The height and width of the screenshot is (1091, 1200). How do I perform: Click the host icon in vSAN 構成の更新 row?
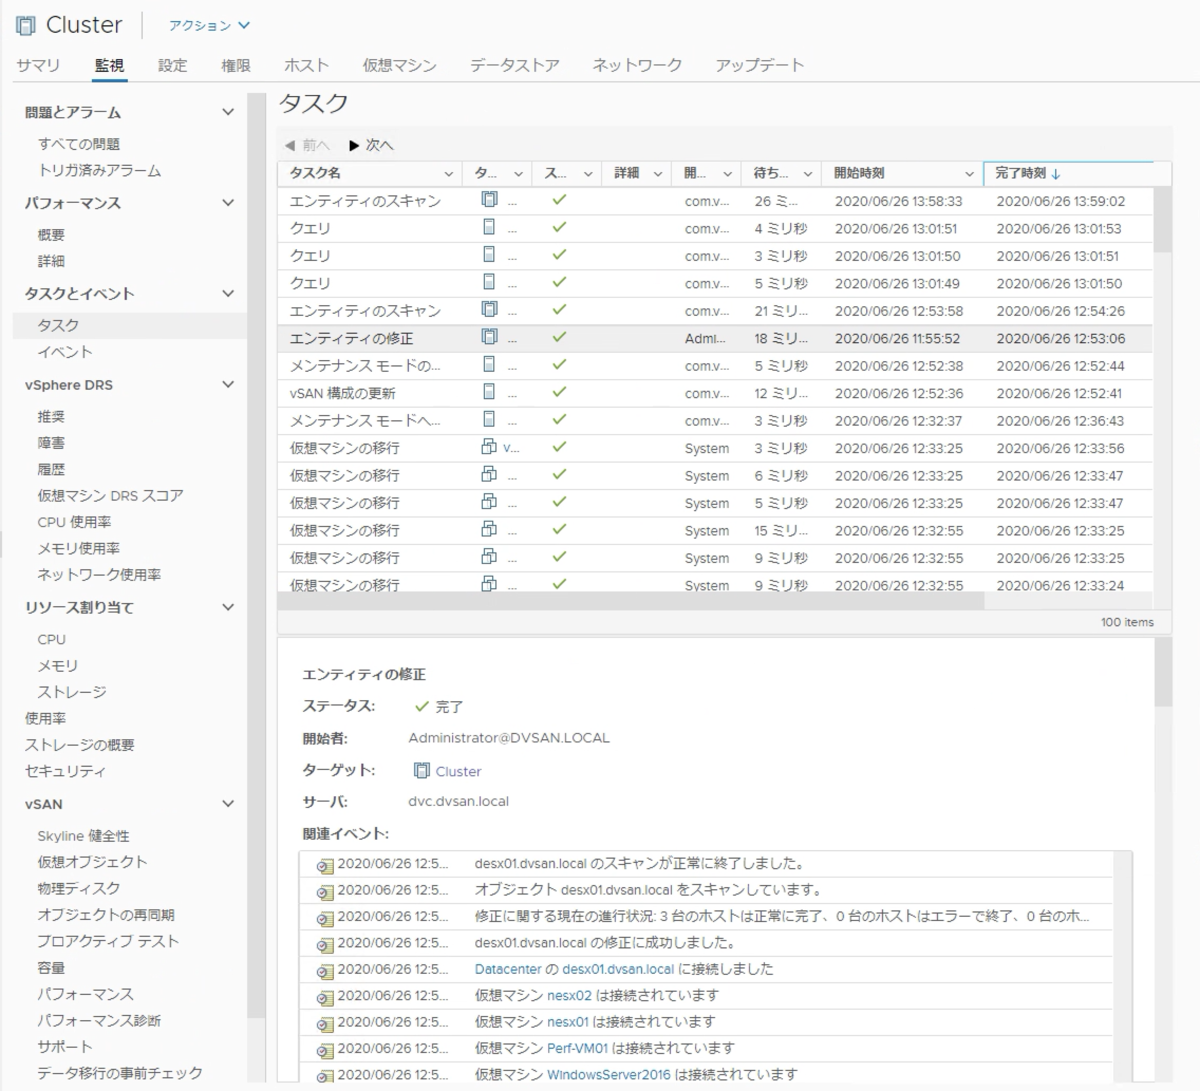(x=489, y=392)
